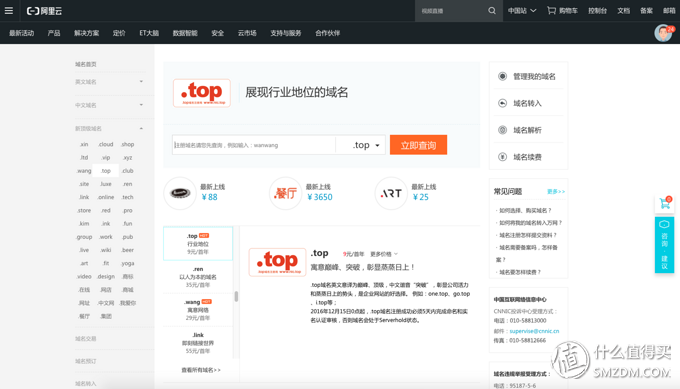Image resolution: width=680 pixels, height=389 pixels.
Task: Click 域名交易 in sidebar
Action: tap(85, 339)
